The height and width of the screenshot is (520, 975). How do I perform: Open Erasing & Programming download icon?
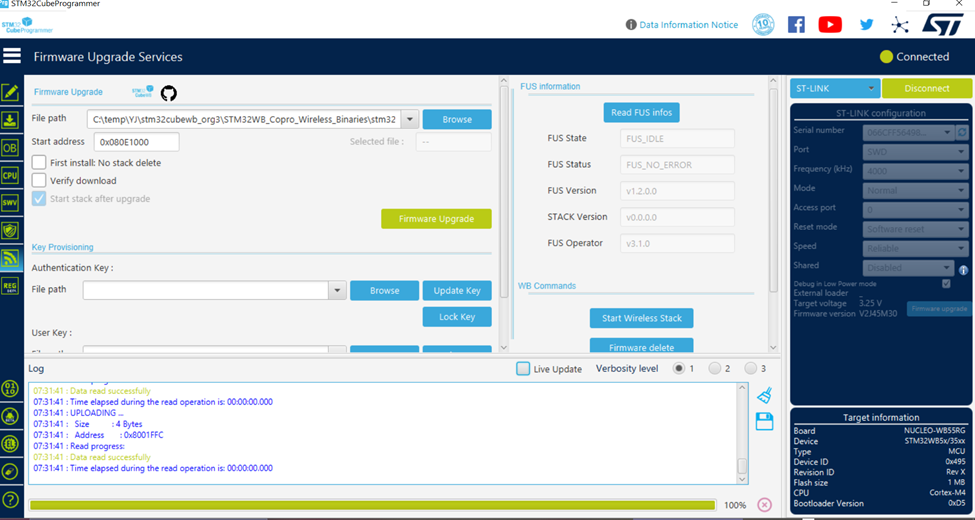(10, 121)
